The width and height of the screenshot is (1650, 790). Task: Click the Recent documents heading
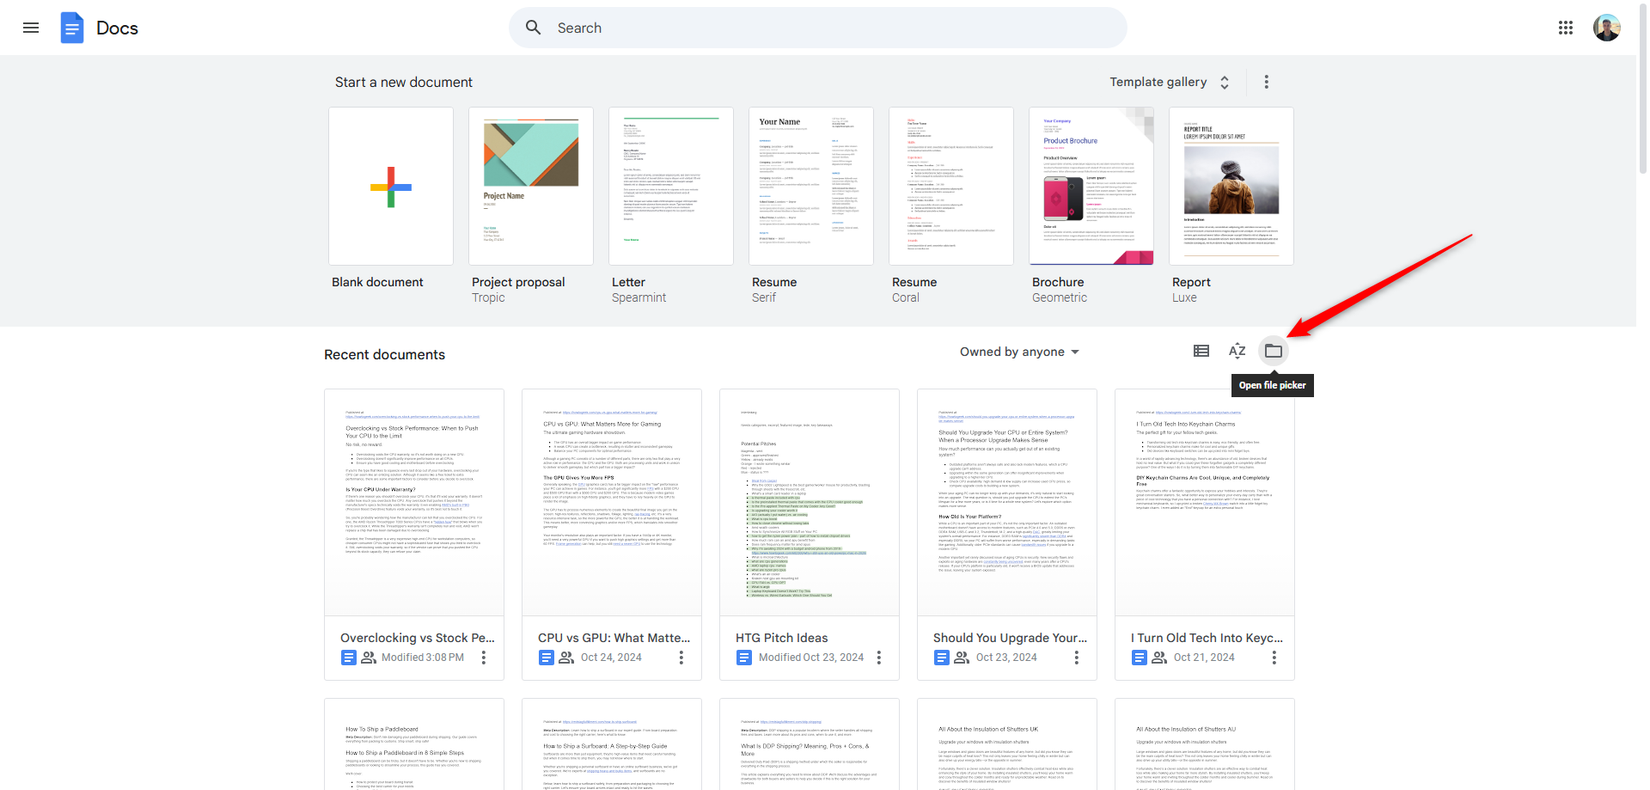(x=384, y=355)
